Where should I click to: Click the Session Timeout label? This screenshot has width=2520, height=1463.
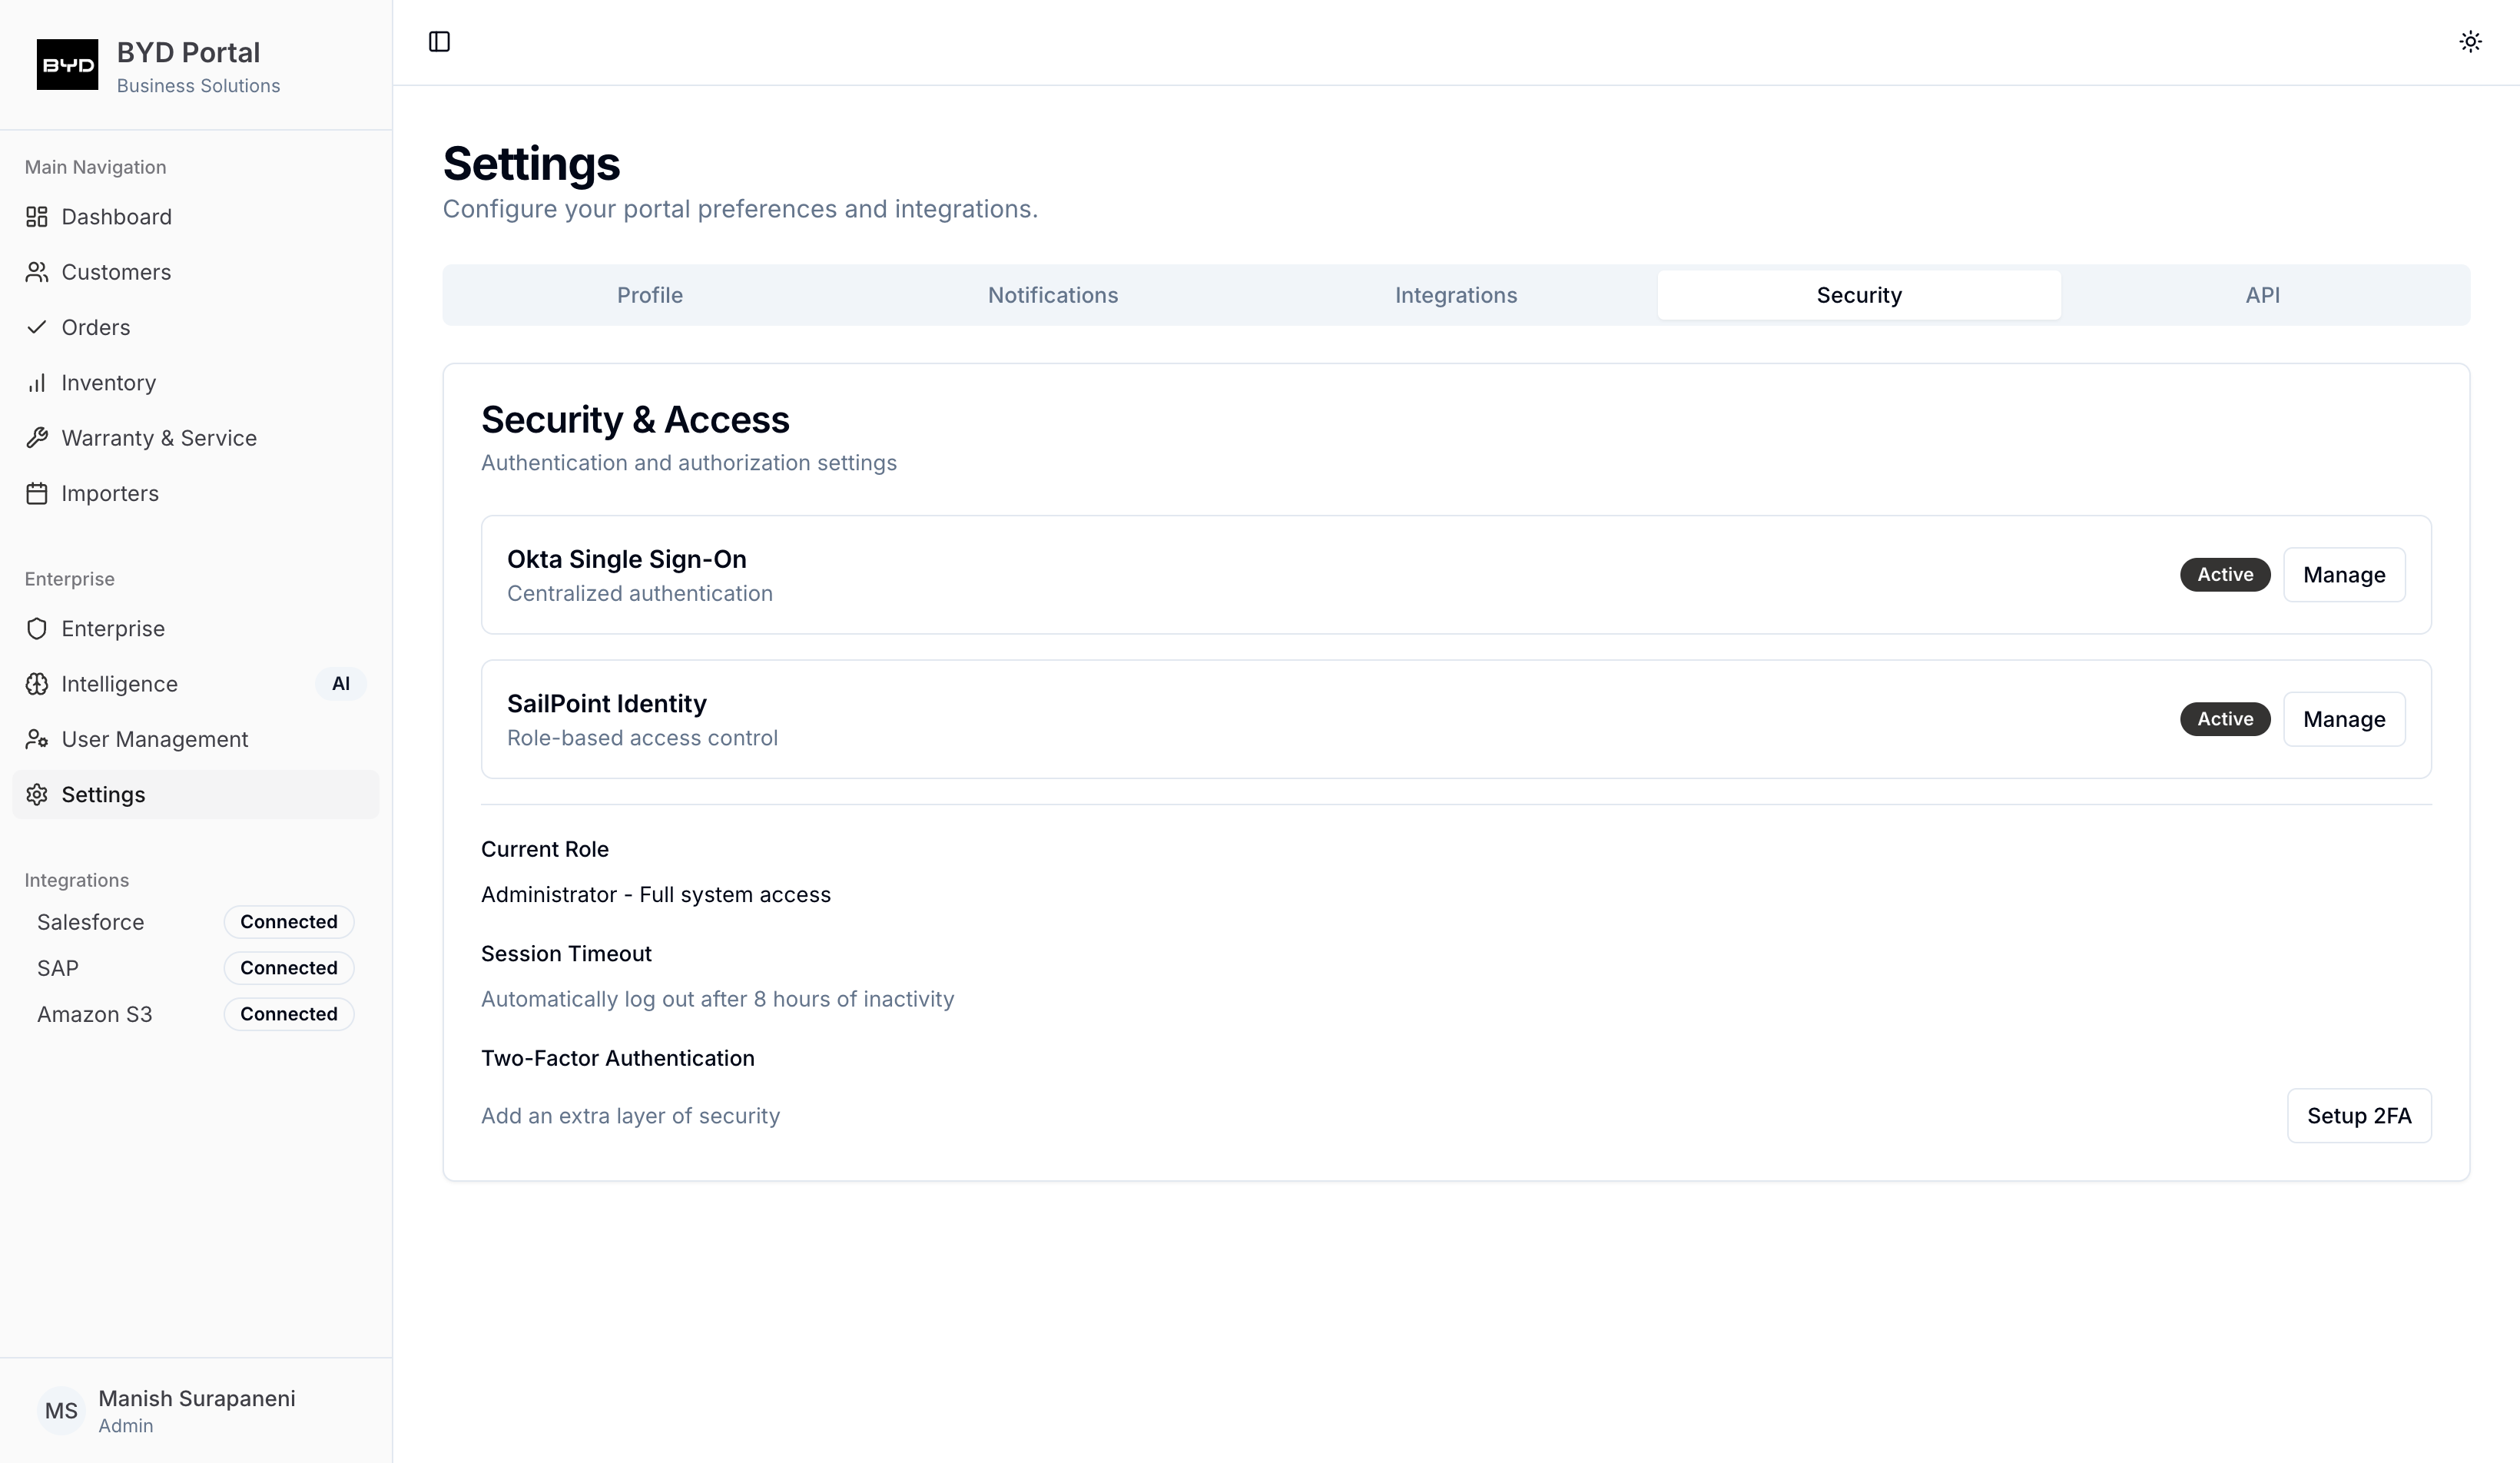point(566,954)
